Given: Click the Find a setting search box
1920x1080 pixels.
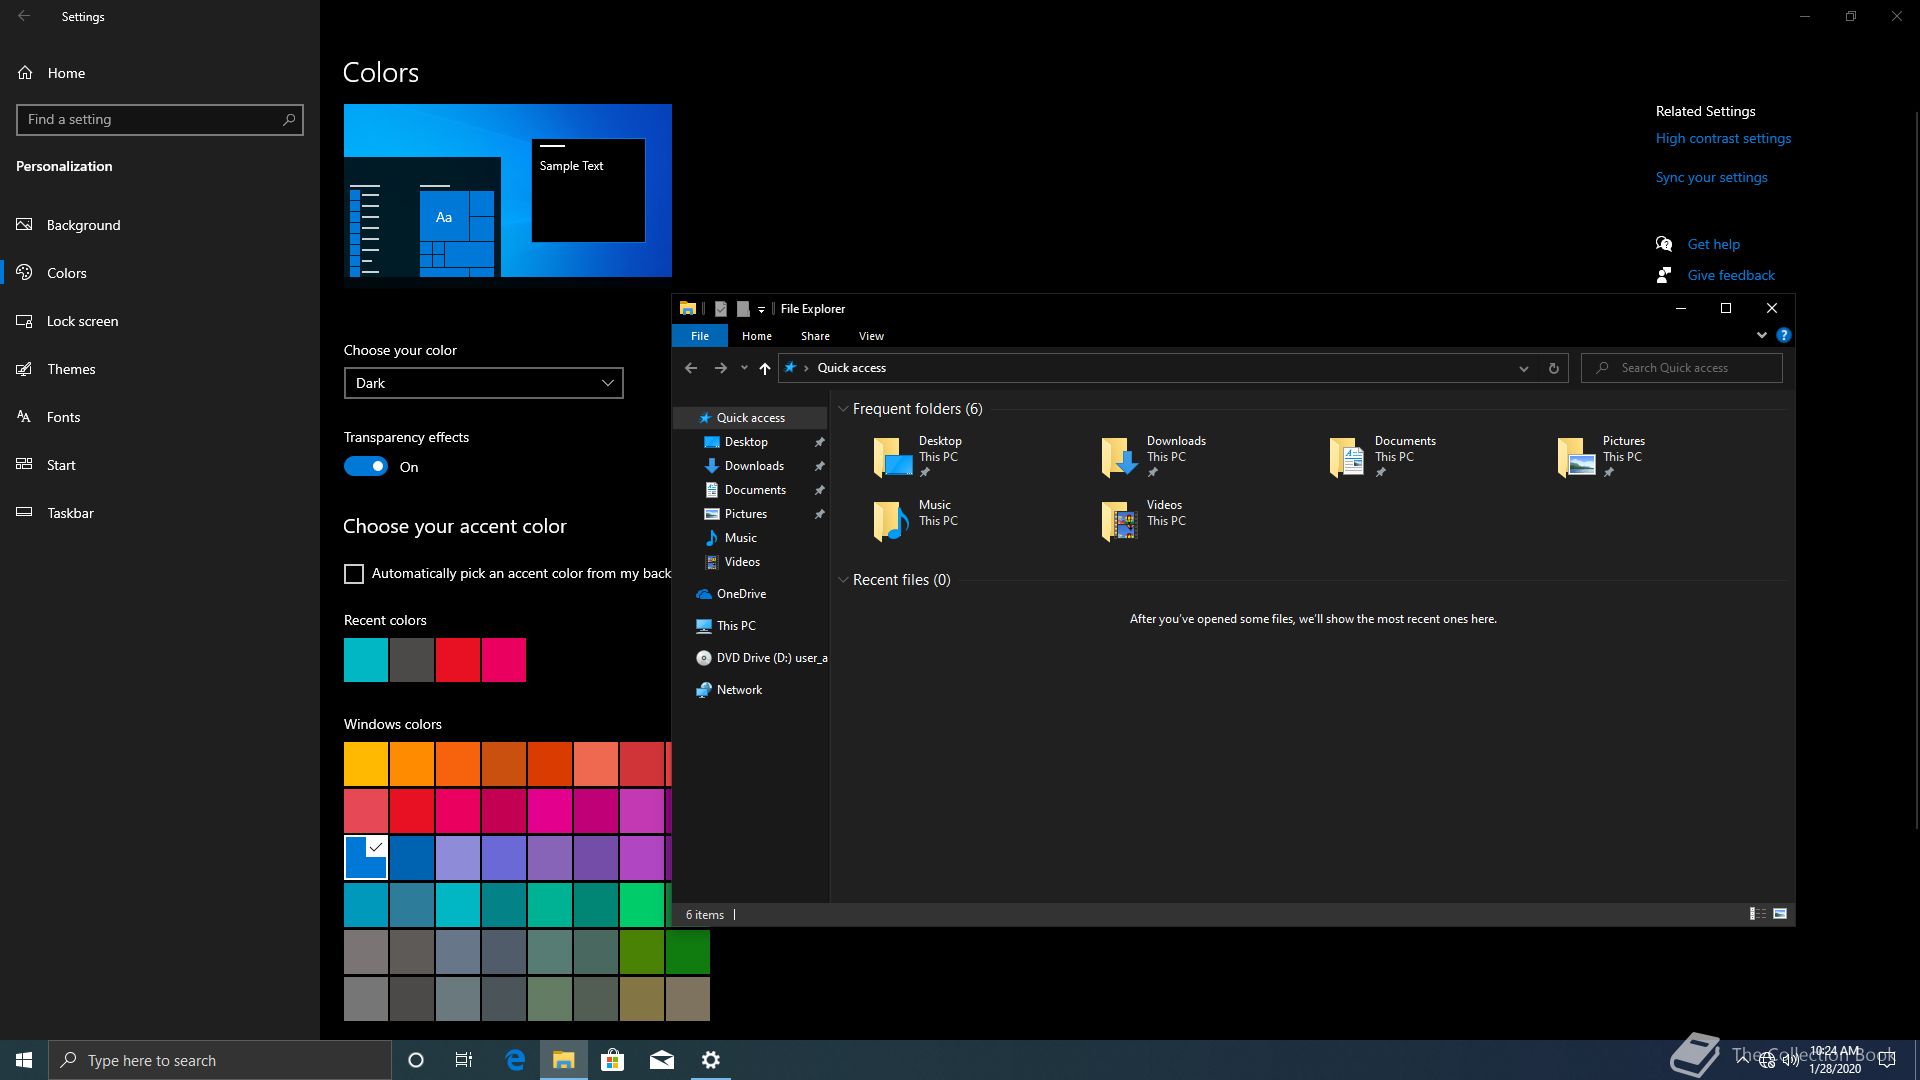Looking at the screenshot, I should [x=160, y=119].
